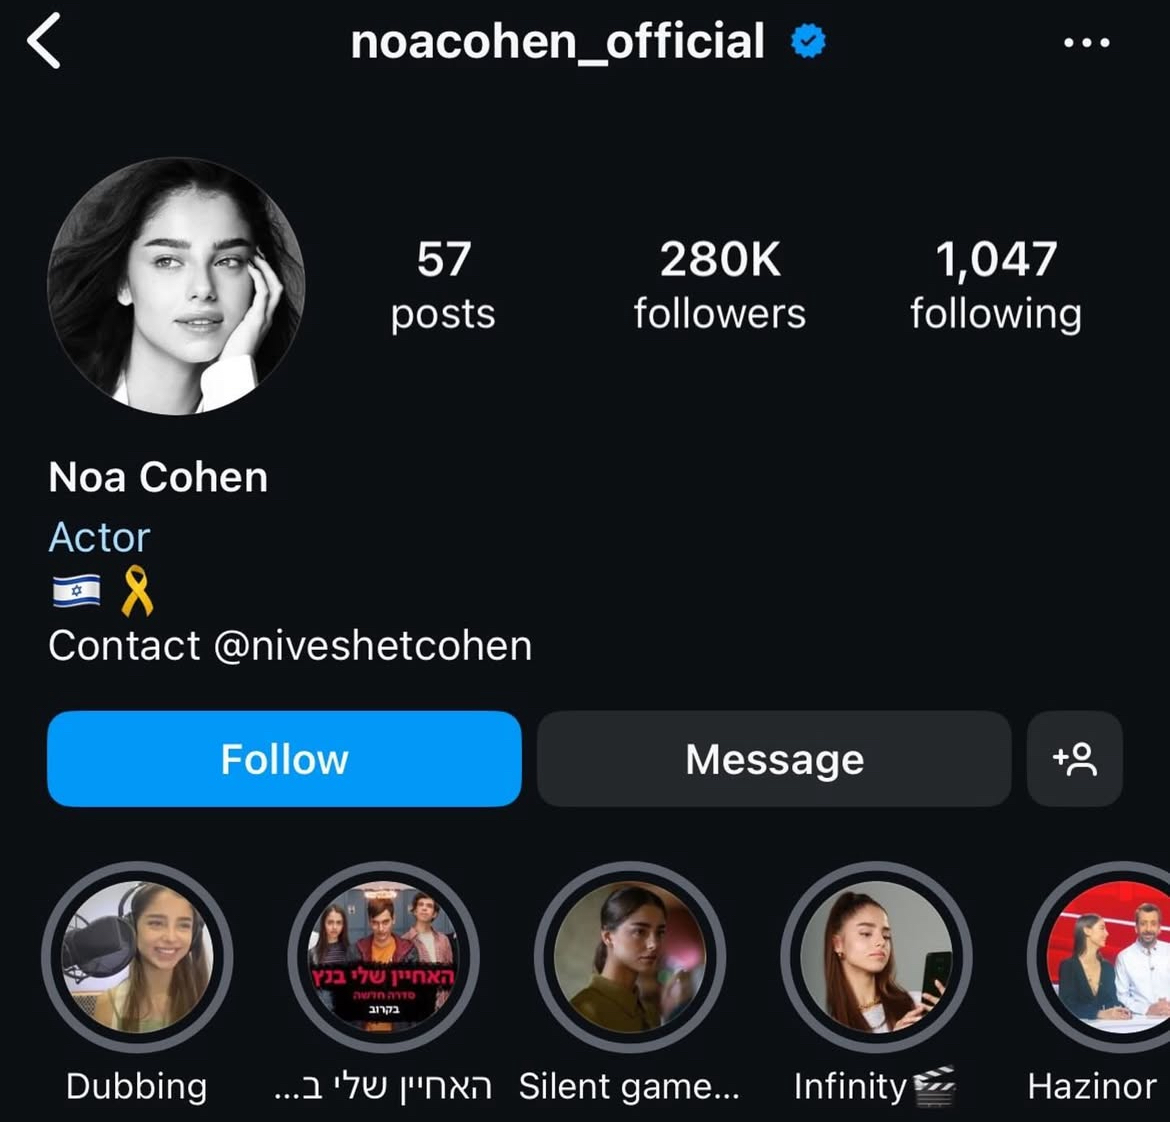Tap the yellow ribbon emoji in bio
Viewport: 1170px width, 1122px height.
(x=137, y=591)
